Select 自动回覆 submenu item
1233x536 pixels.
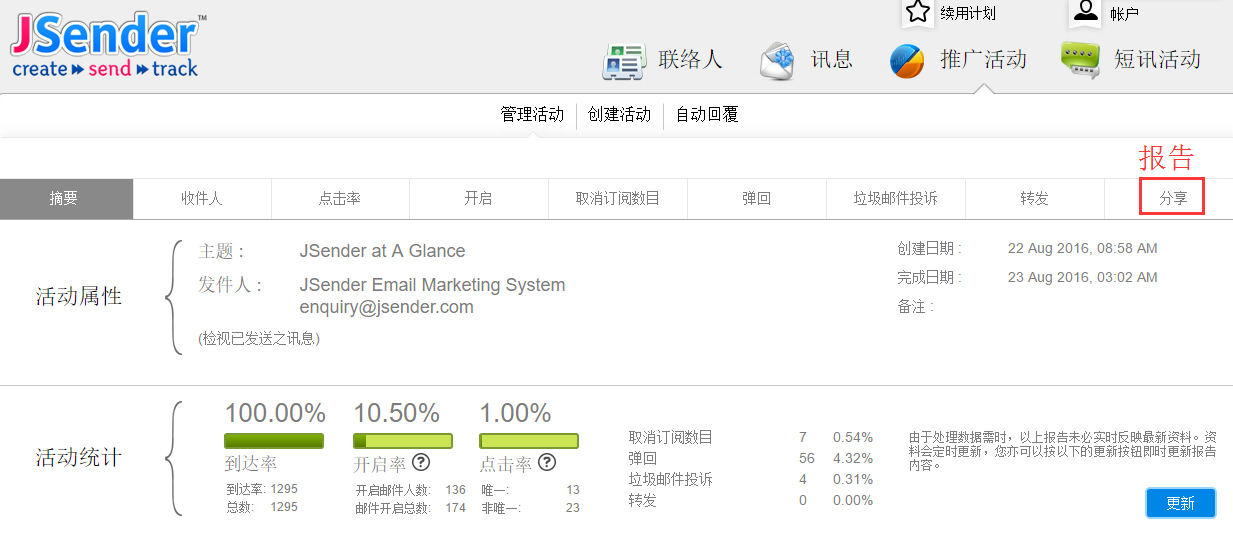[706, 115]
